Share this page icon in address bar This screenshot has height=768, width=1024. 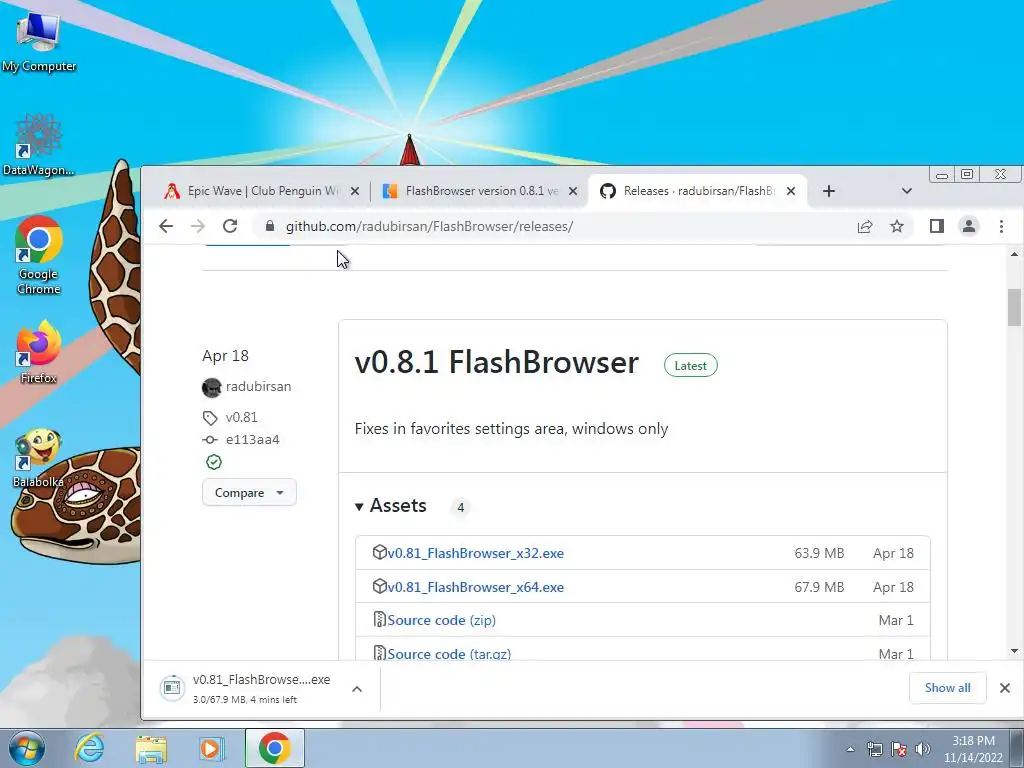(x=865, y=226)
